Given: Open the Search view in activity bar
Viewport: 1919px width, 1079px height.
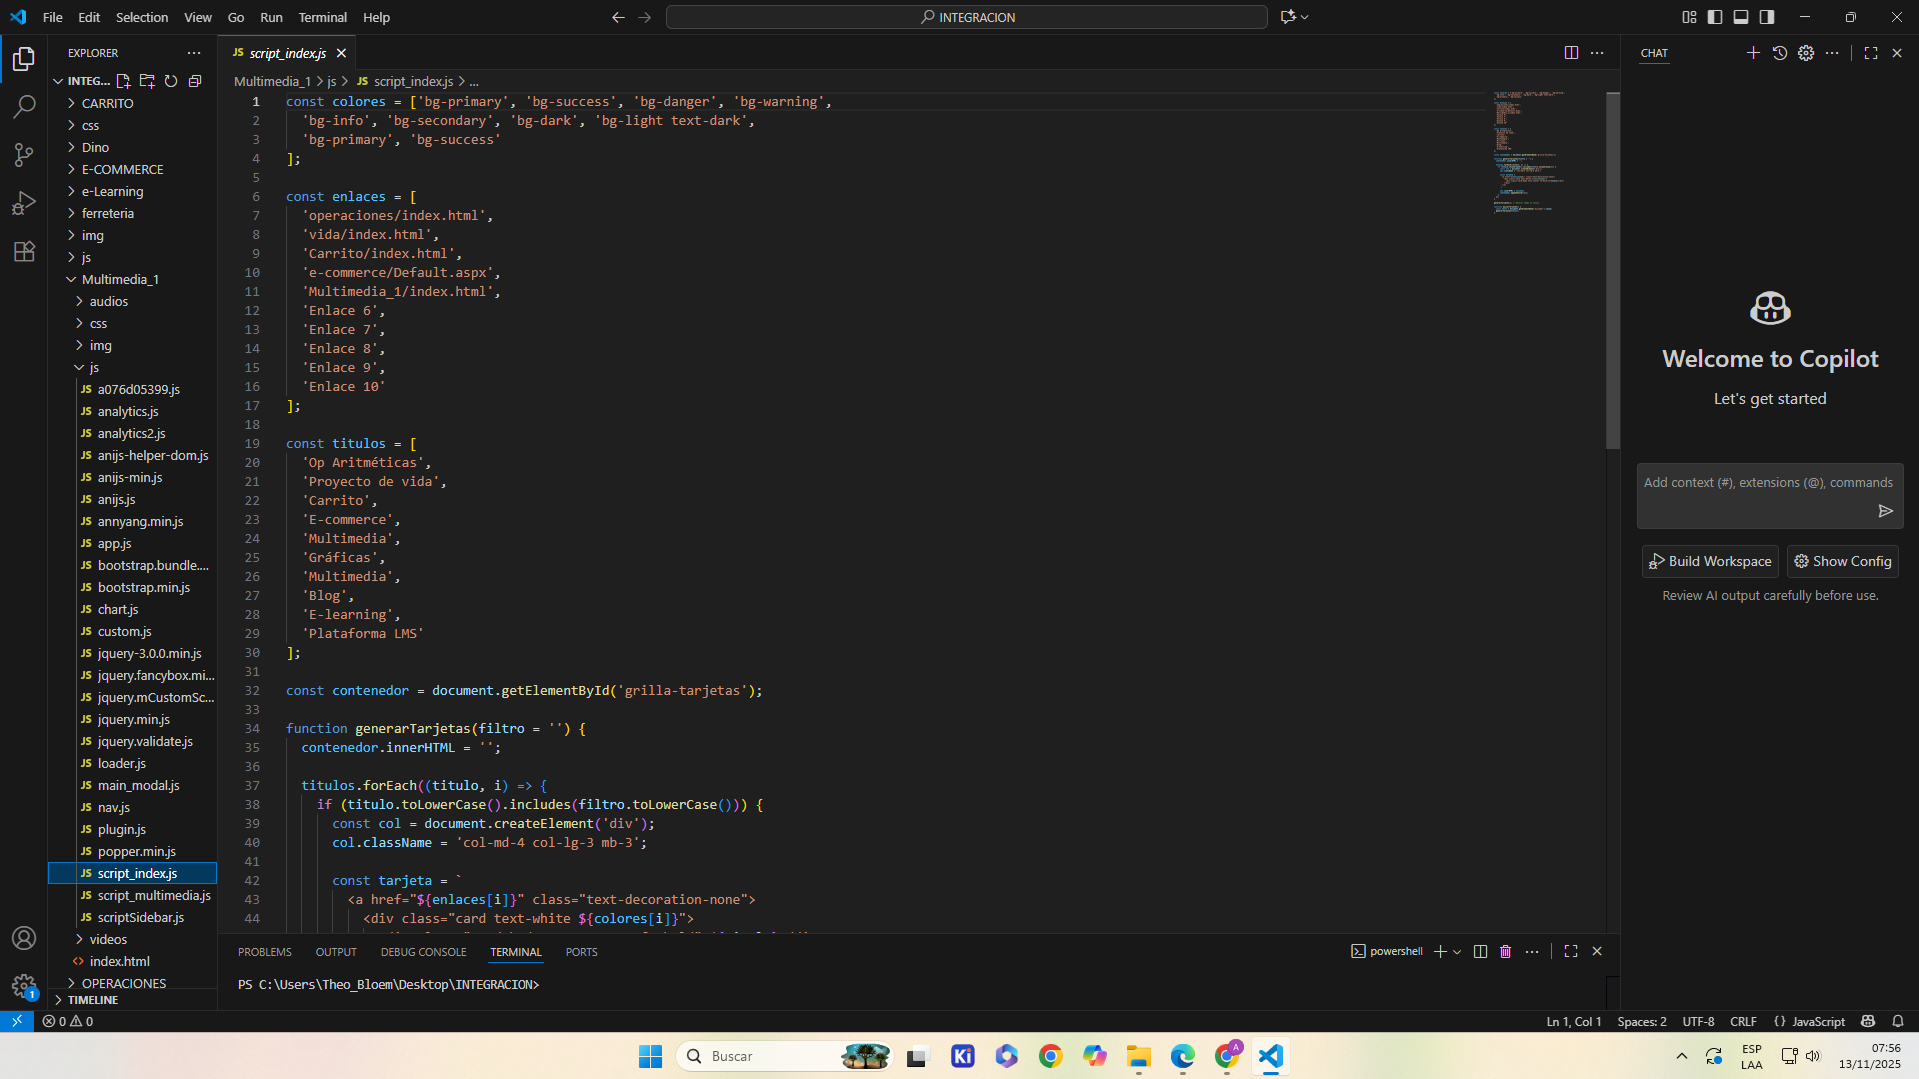Looking at the screenshot, I should 24,106.
